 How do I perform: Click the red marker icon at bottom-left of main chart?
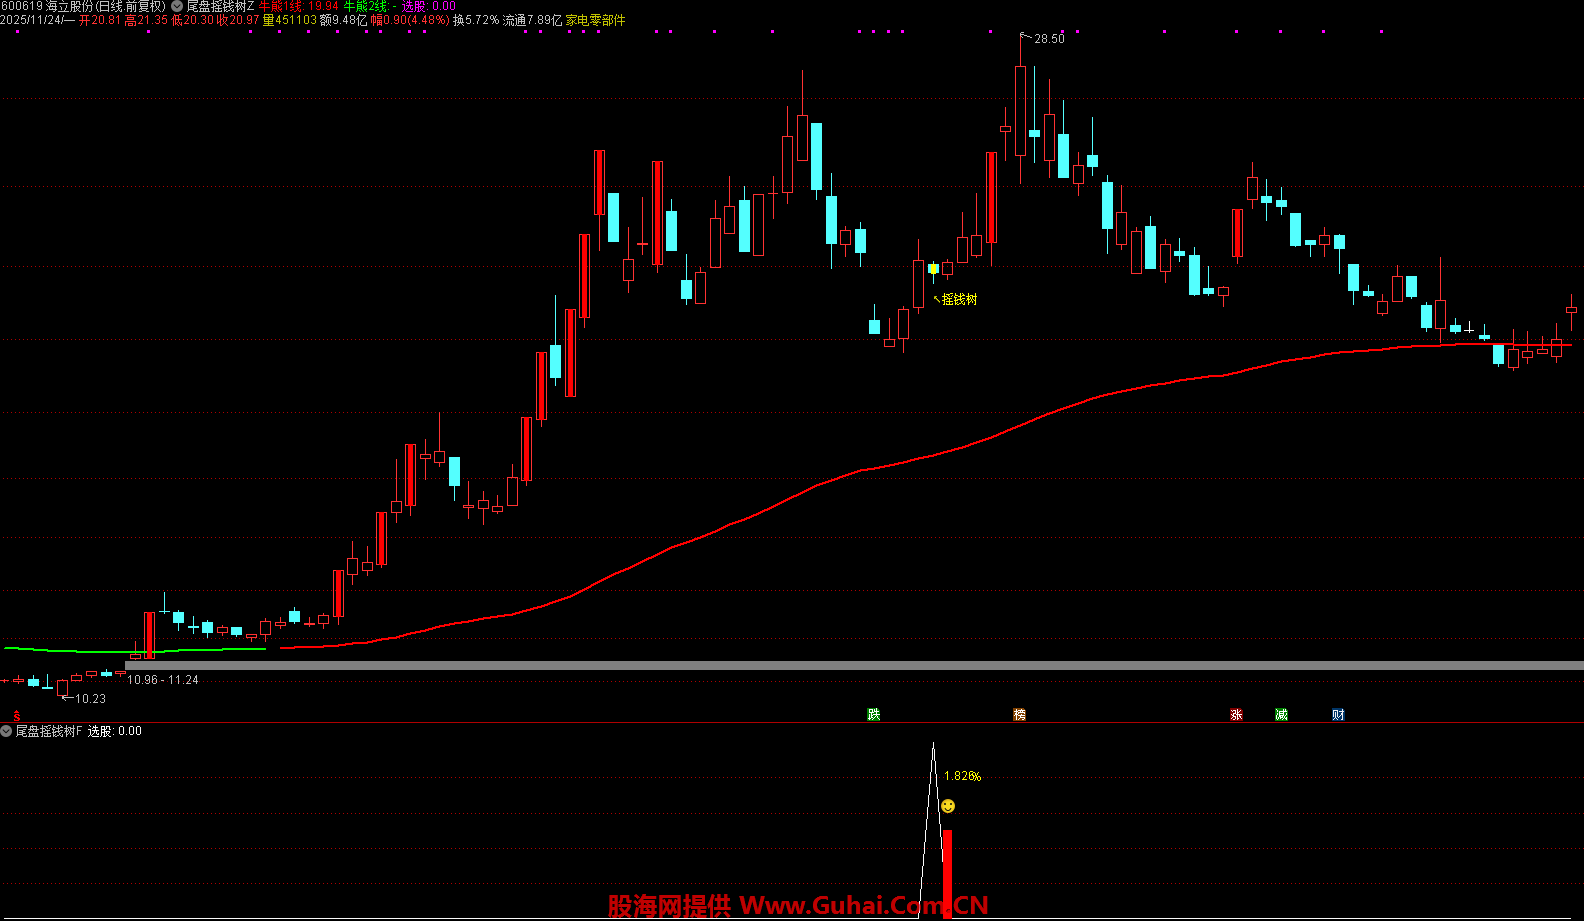[x=16, y=715]
